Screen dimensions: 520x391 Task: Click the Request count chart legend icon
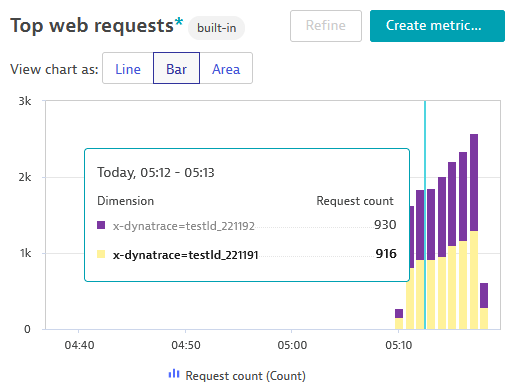click(174, 374)
